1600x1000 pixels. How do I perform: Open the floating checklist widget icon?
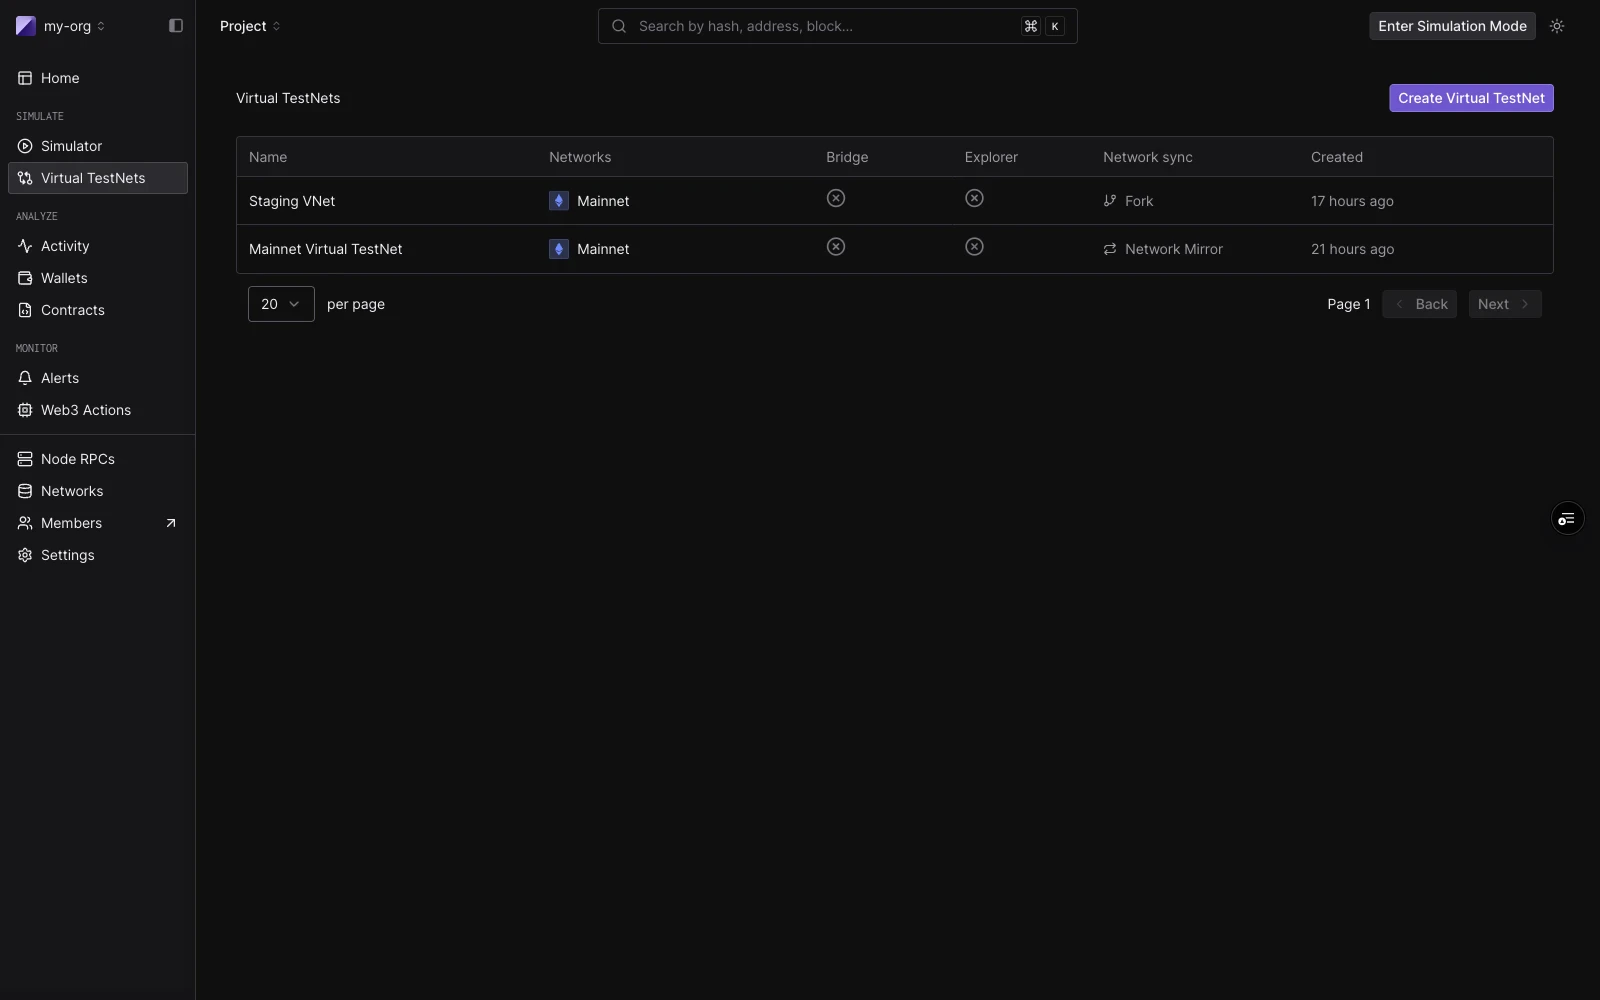pos(1567,518)
